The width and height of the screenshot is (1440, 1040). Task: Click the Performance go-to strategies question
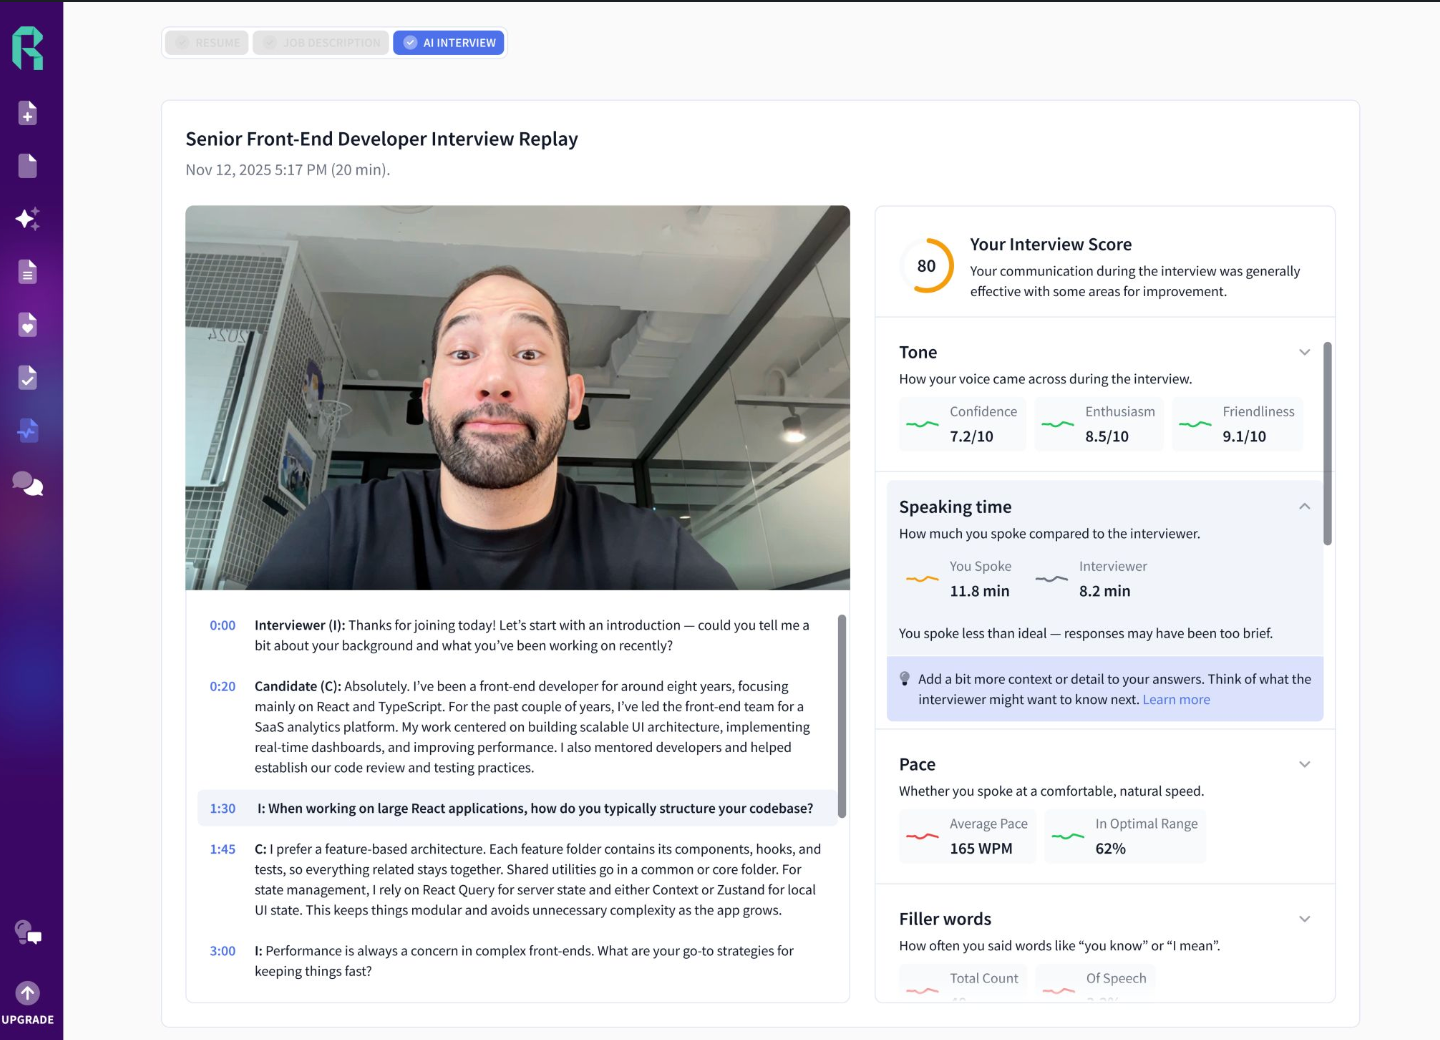click(524, 962)
